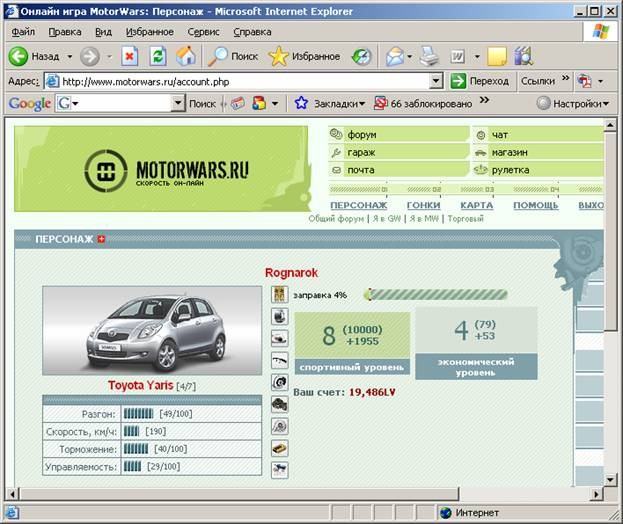623x524 pixels.
Task: Click the vertical scrollbar down arrow
Action: click(610, 479)
